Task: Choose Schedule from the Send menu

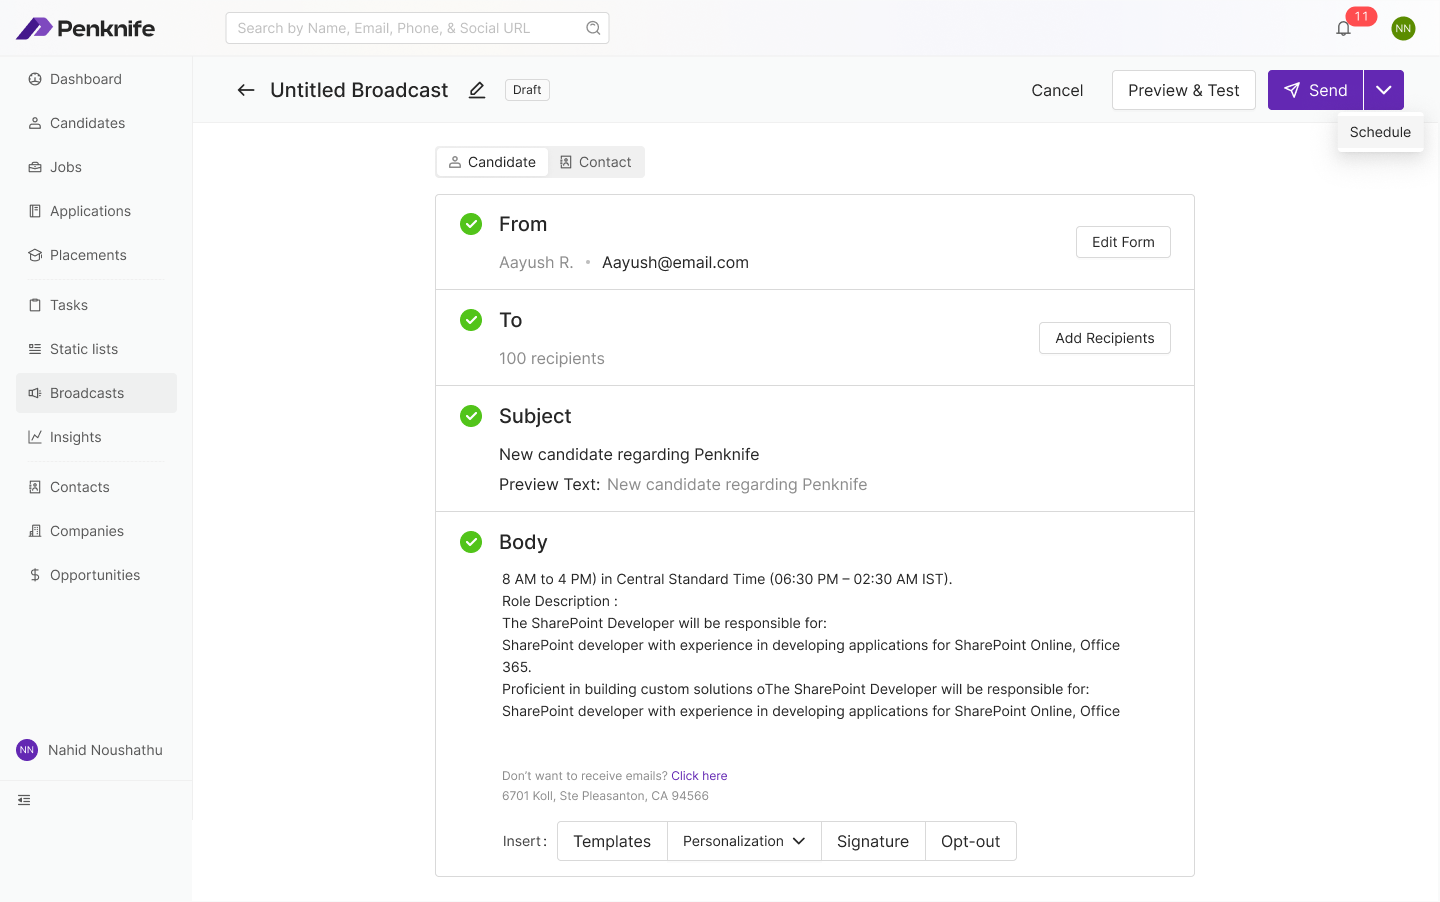Action: tap(1380, 132)
